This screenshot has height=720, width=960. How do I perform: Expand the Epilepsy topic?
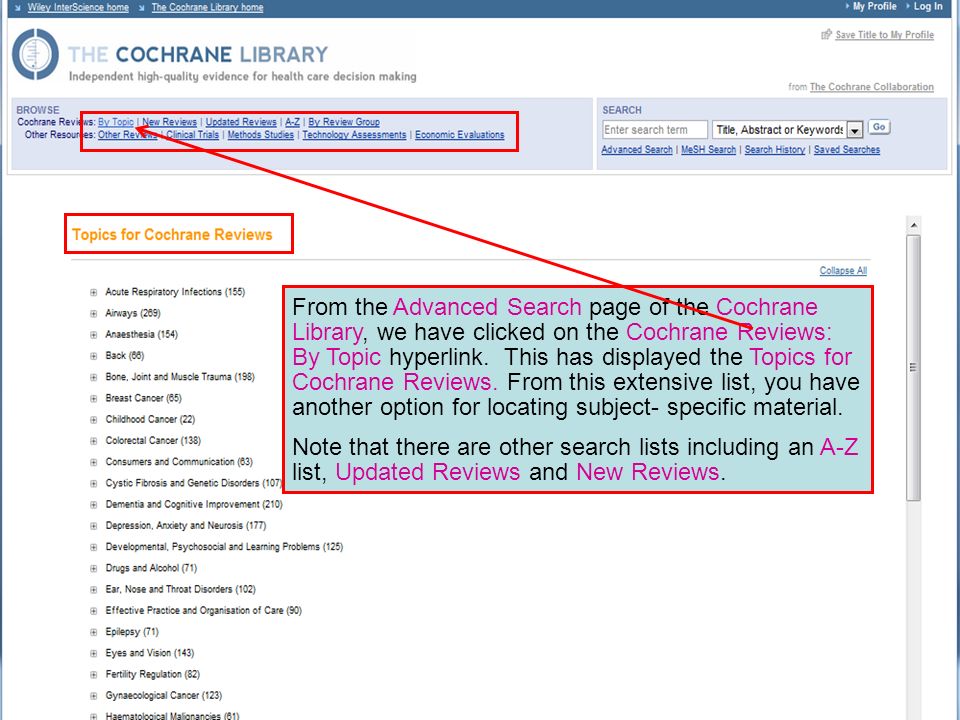pos(94,632)
